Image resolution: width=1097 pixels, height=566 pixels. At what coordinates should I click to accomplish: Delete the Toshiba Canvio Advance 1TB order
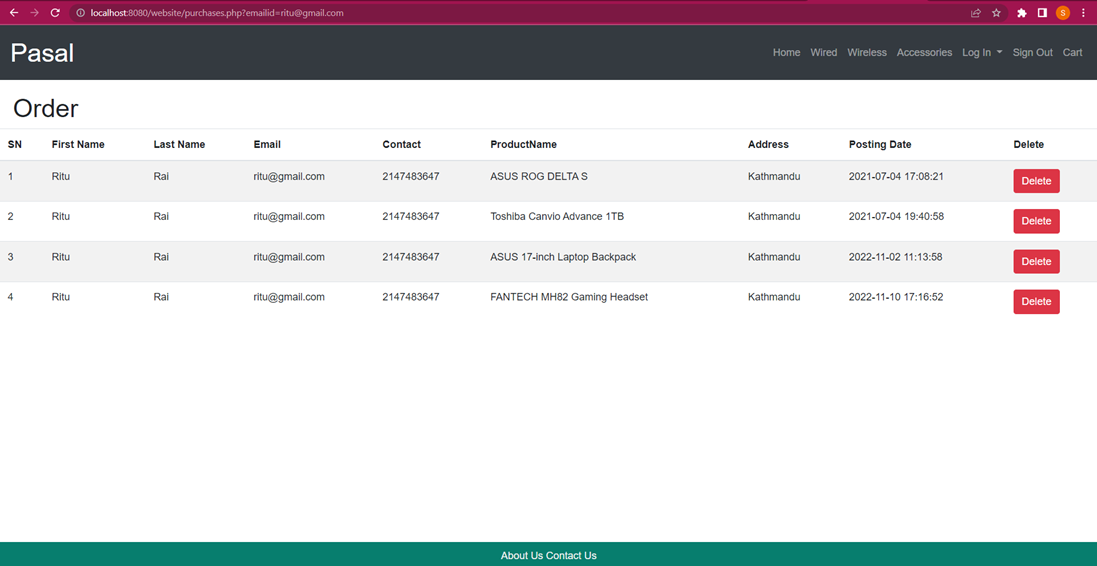click(x=1036, y=221)
